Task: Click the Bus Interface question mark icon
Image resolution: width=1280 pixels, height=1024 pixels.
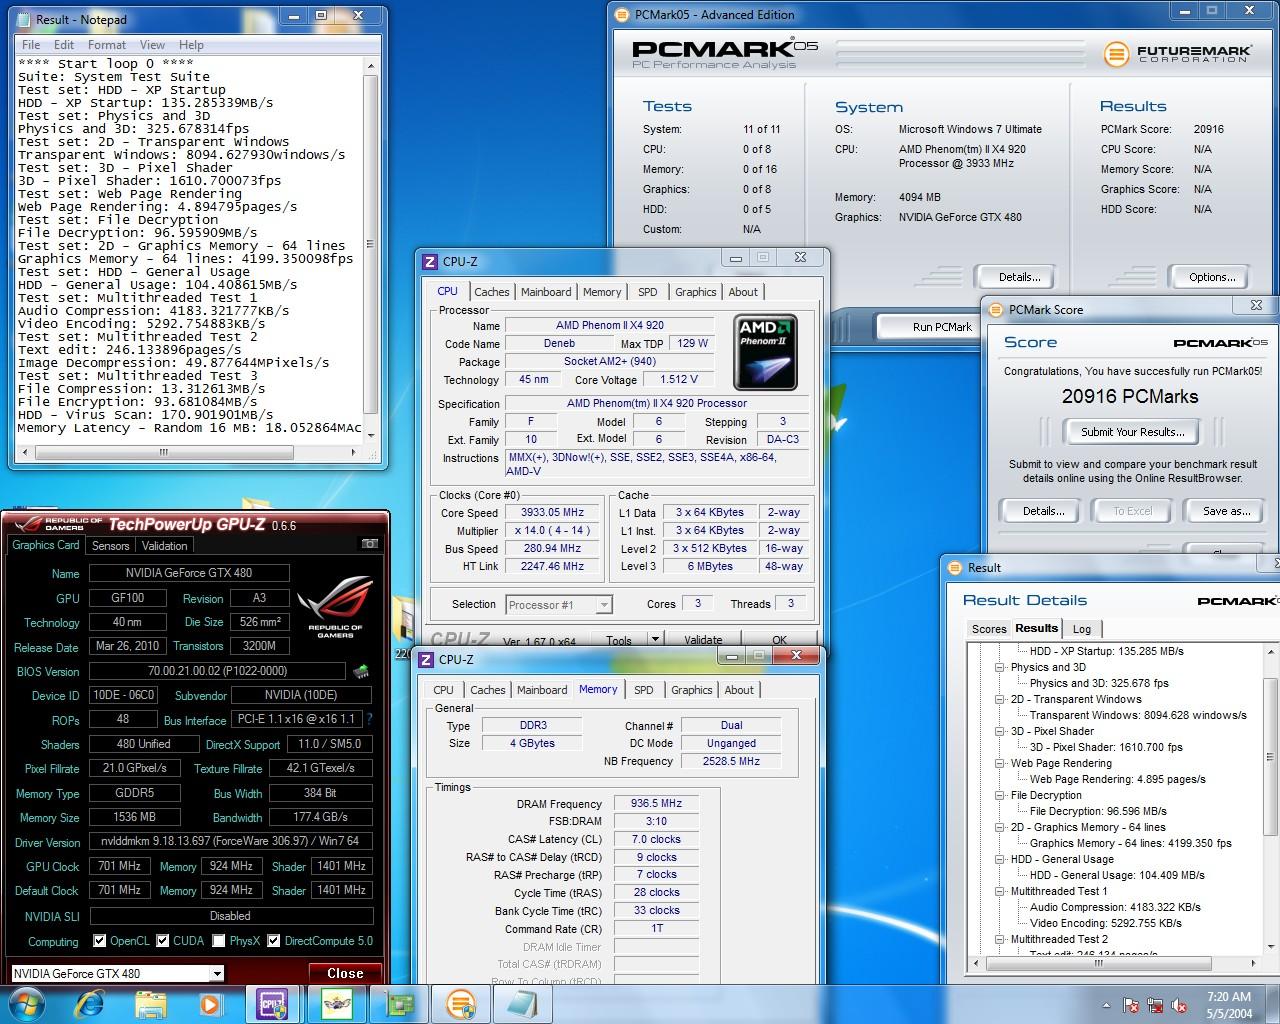Action: pyautogui.click(x=369, y=719)
